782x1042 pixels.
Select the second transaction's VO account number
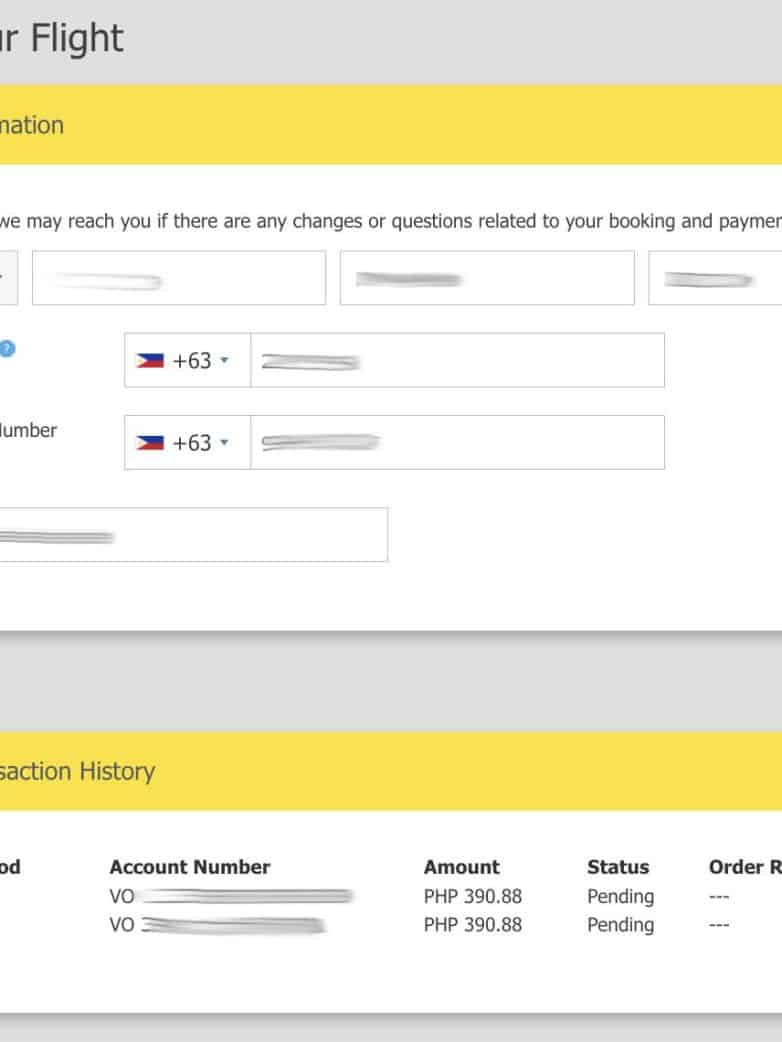tap(218, 925)
